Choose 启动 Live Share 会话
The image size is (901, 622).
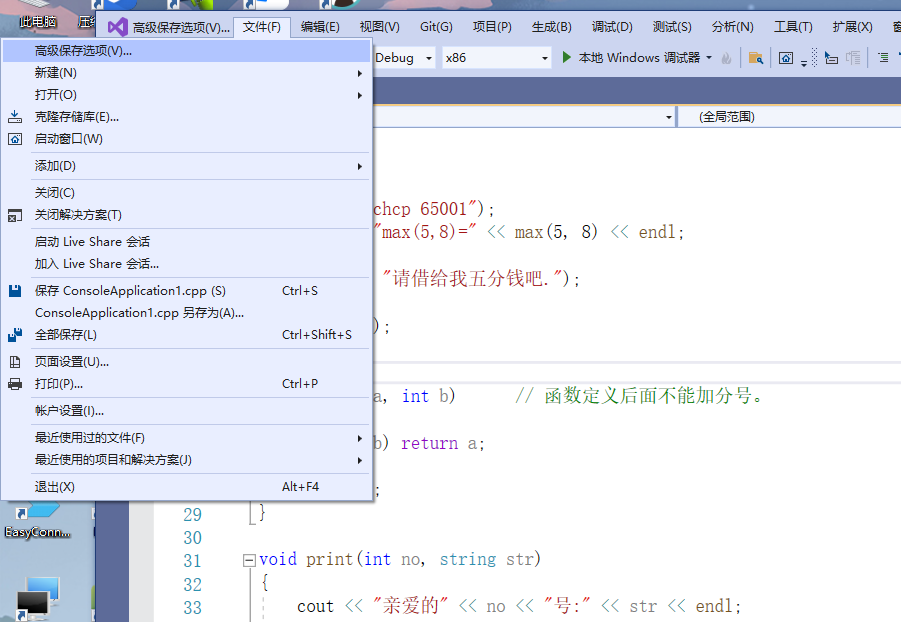click(186, 241)
